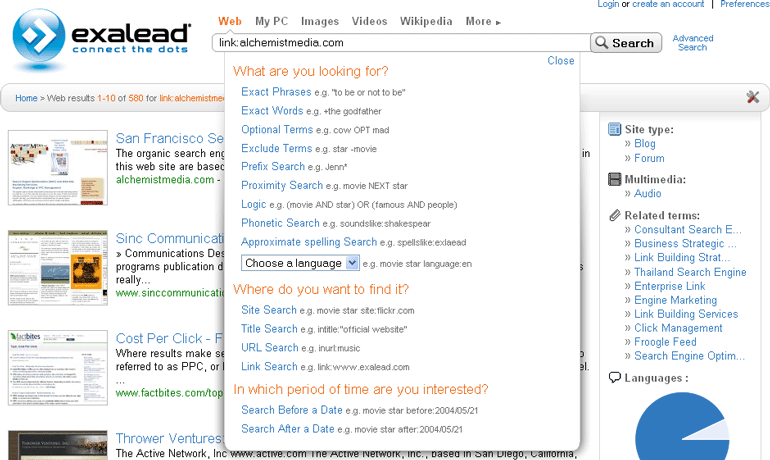Open the Thrower Ventures result title
The height and width of the screenshot is (460, 770).
pos(169,438)
